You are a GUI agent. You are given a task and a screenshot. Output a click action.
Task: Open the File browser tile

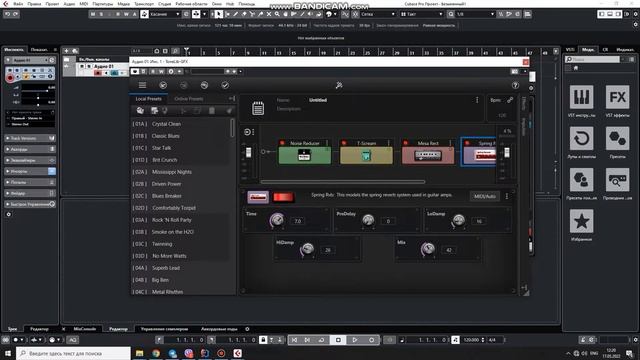(x=618, y=180)
